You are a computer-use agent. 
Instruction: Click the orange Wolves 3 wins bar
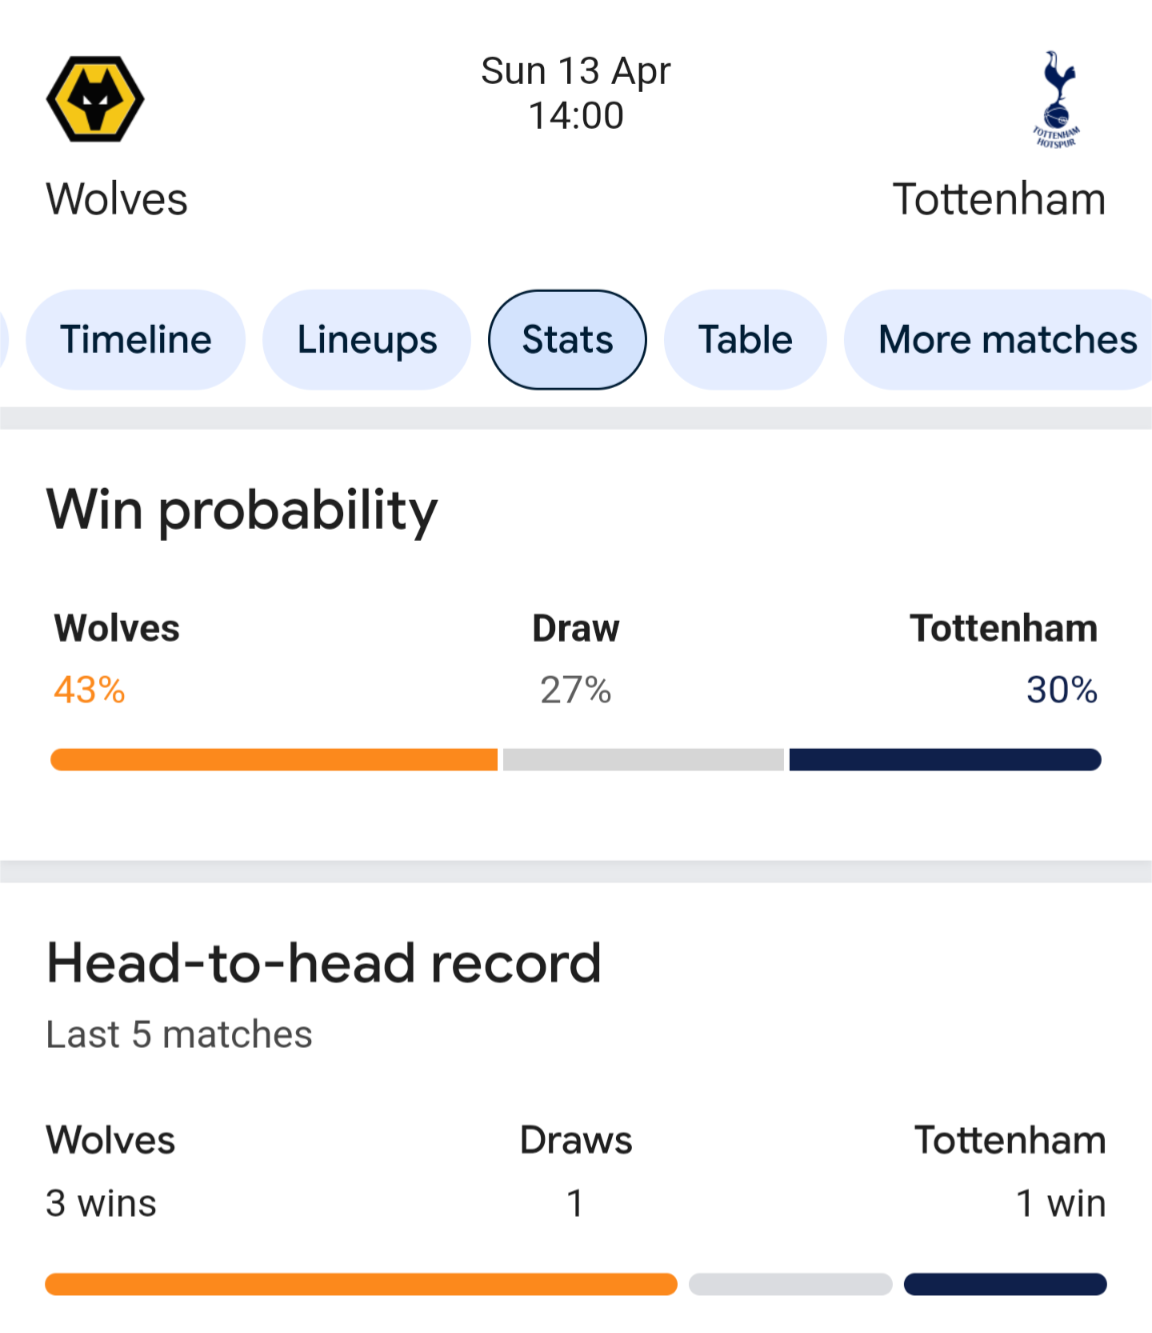(361, 1284)
